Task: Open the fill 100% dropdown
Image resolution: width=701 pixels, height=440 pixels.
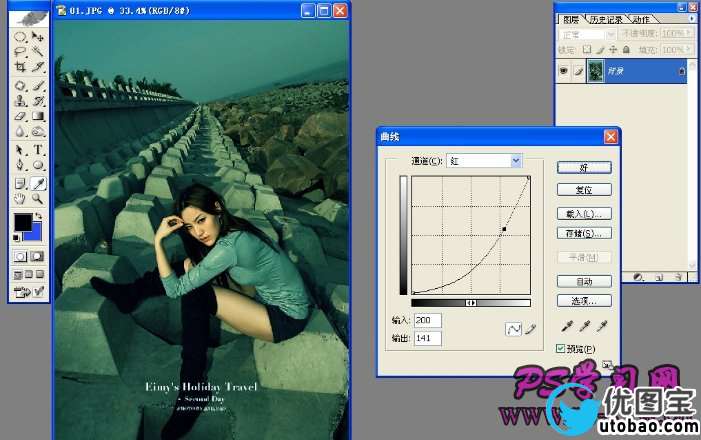Action: tap(688, 50)
